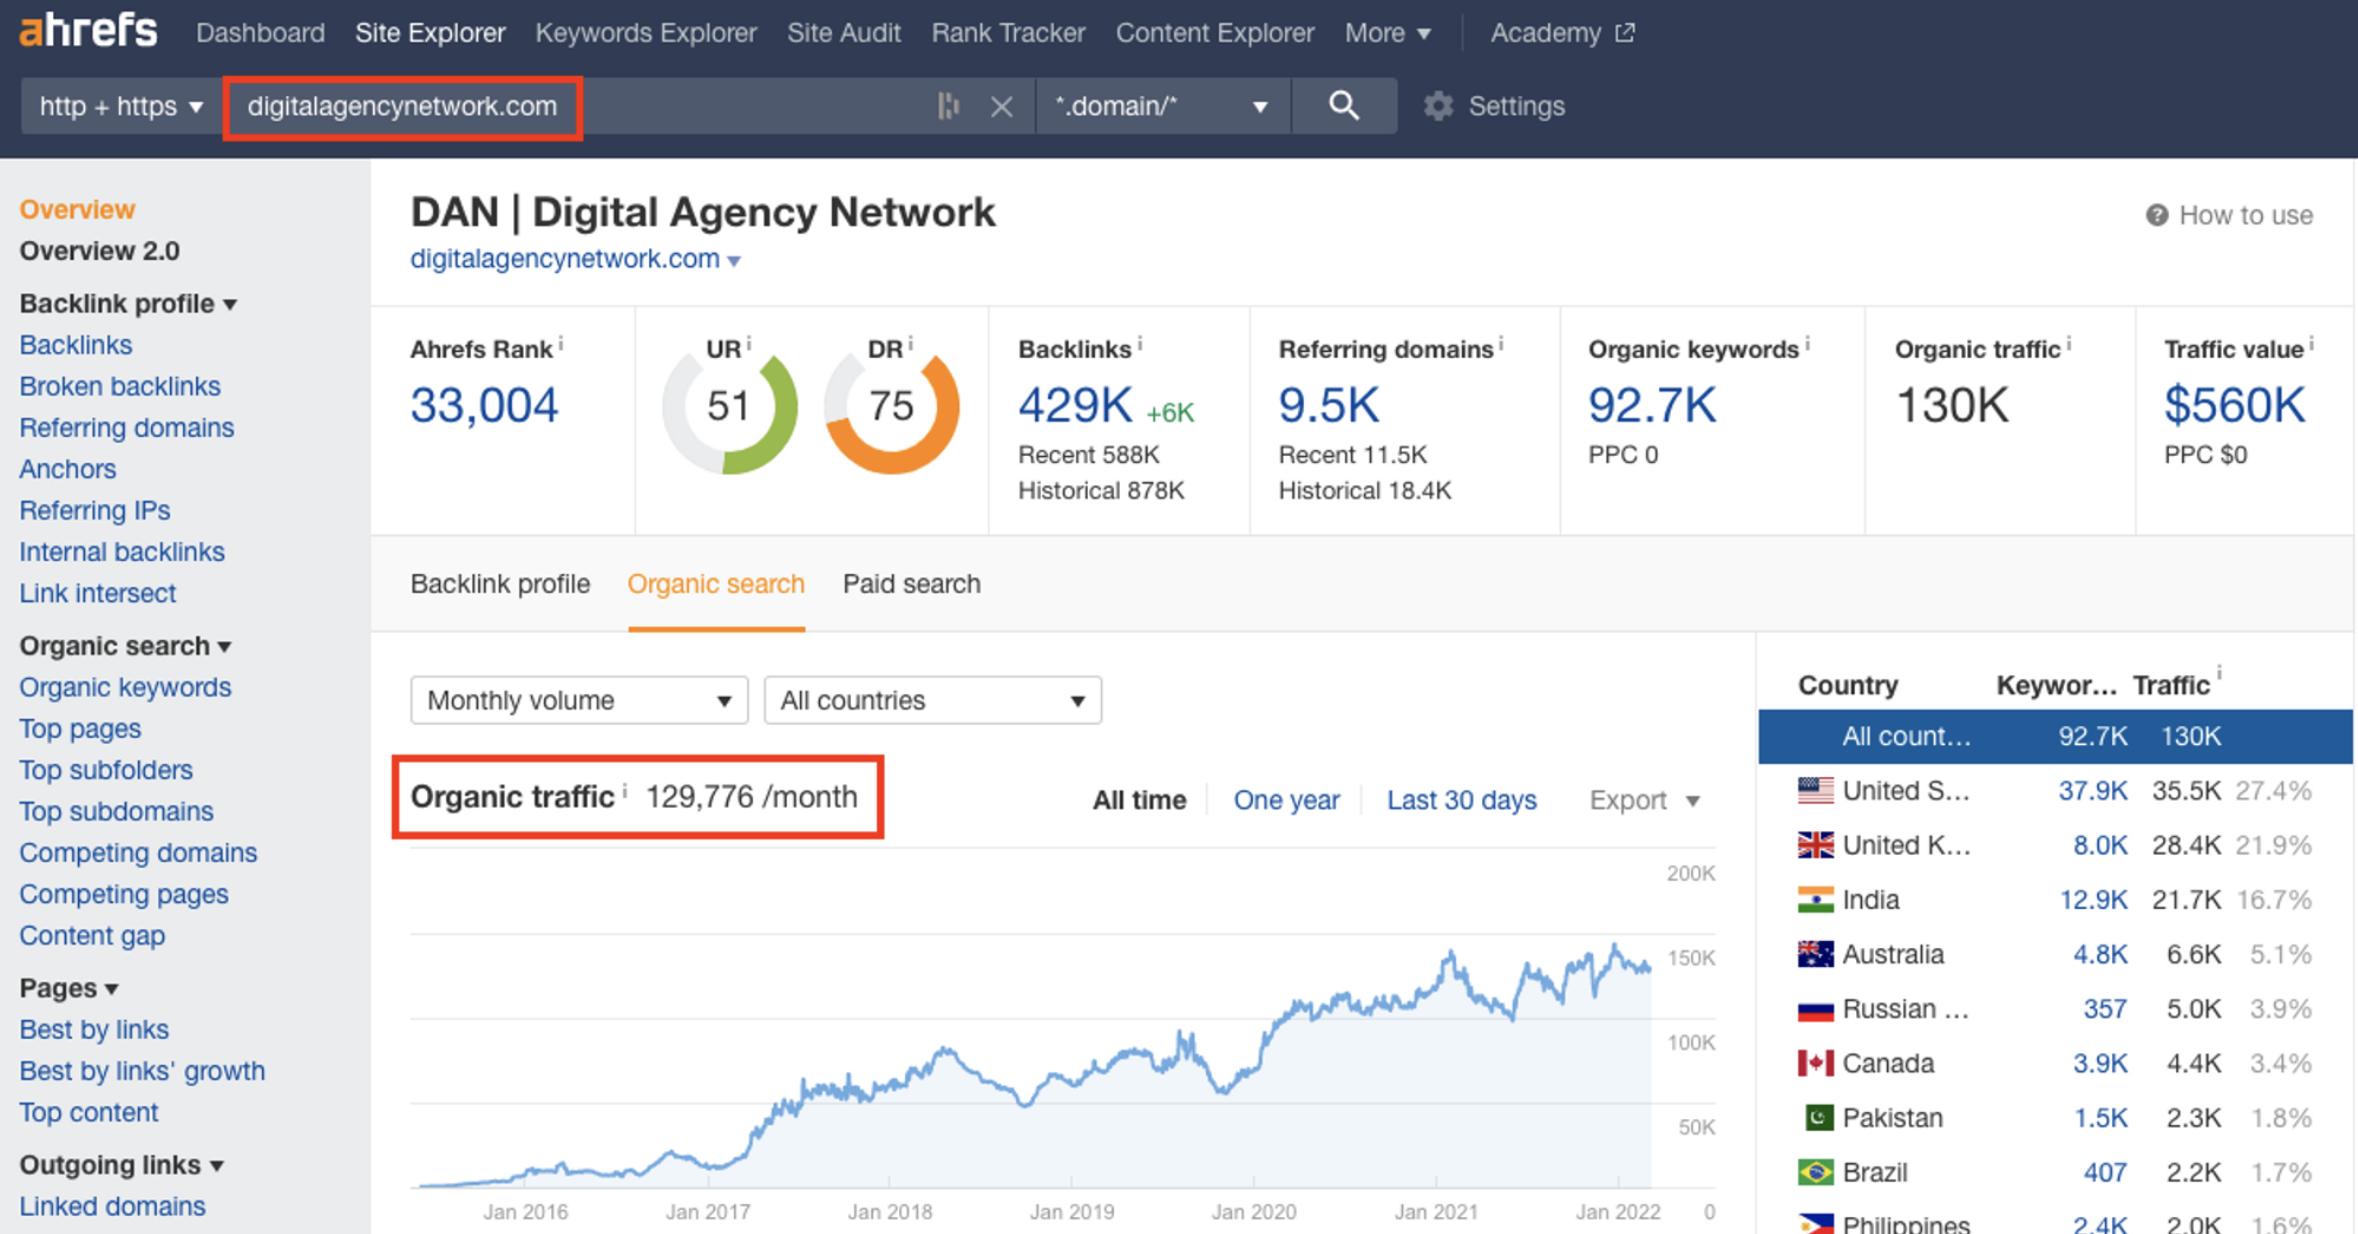2358x1234 pixels.
Task: Click the India flag icon
Action: pos(1815,900)
